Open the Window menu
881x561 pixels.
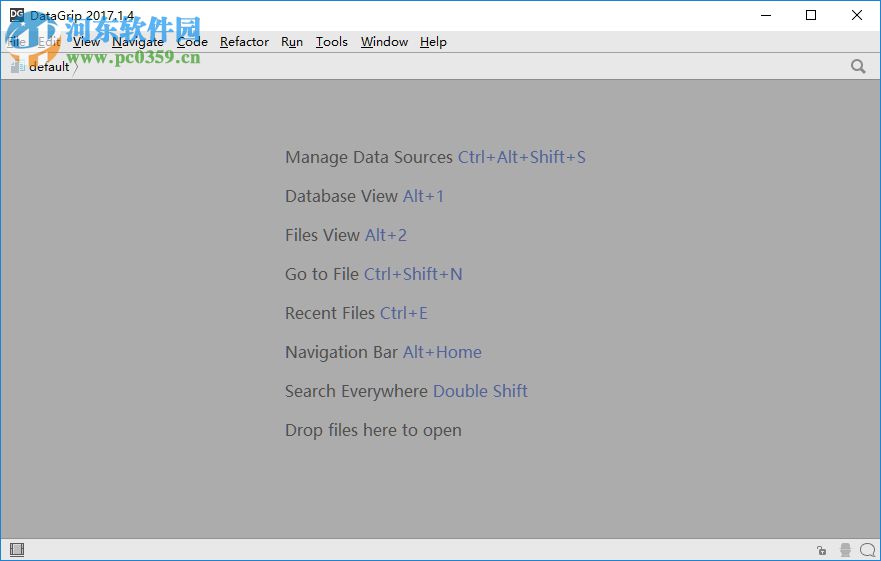[x=384, y=42]
